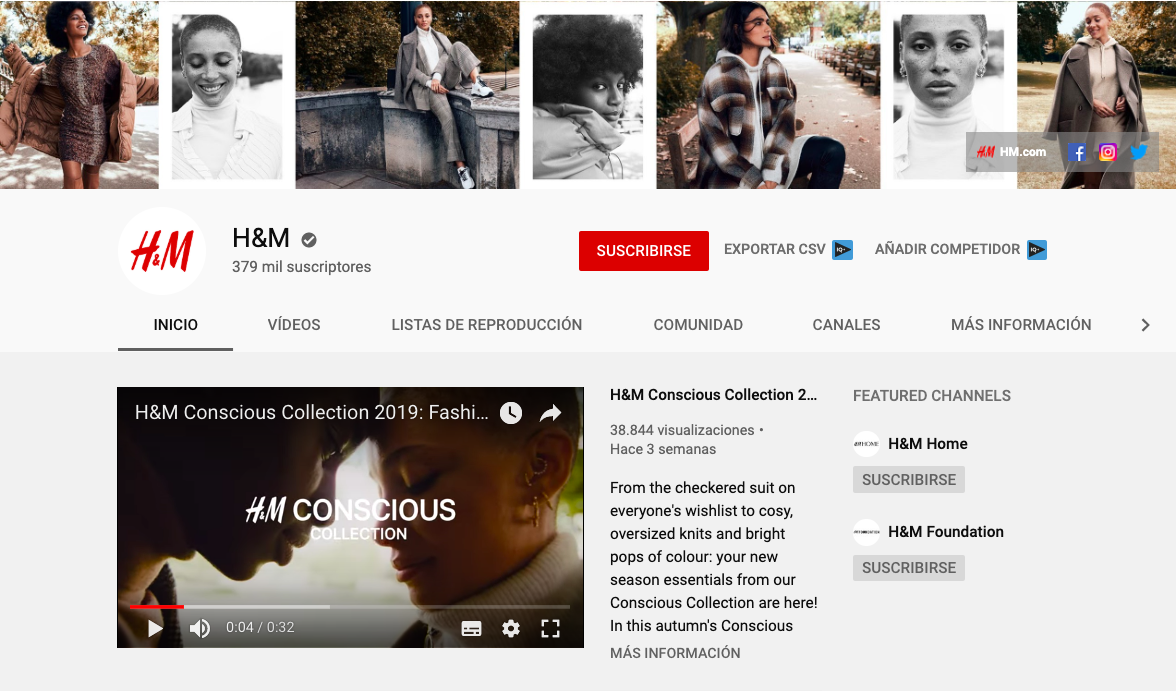Click the 0:04 / 0:32 time display

260,627
